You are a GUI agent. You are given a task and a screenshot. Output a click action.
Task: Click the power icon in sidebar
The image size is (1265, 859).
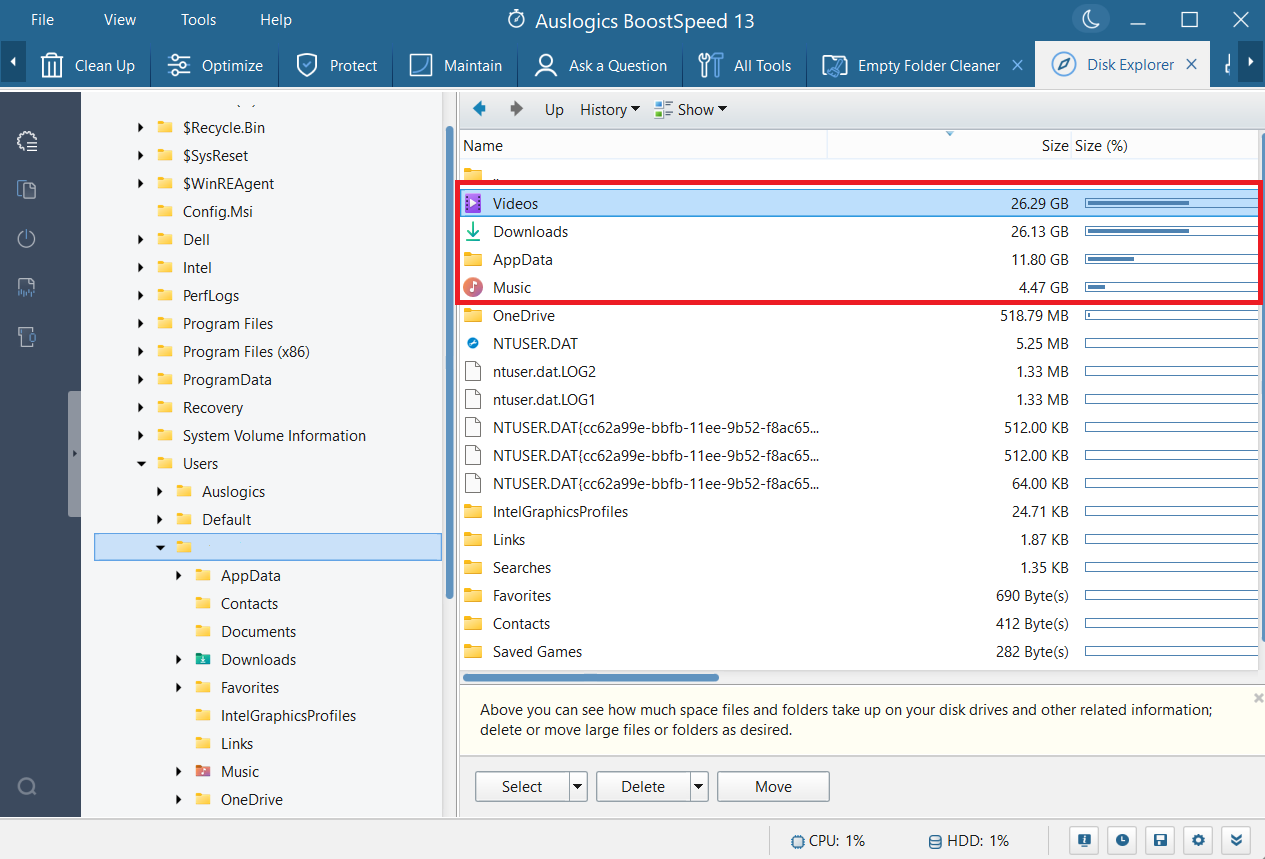coord(27,239)
